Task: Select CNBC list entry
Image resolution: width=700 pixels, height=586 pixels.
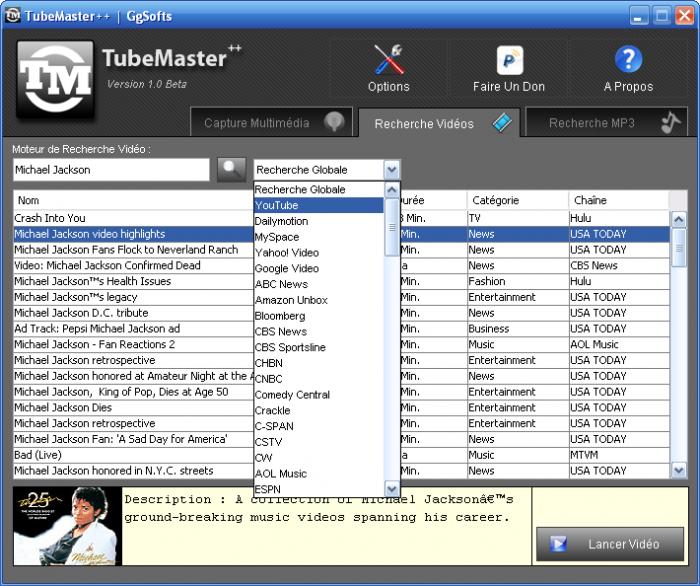Action: click(319, 379)
